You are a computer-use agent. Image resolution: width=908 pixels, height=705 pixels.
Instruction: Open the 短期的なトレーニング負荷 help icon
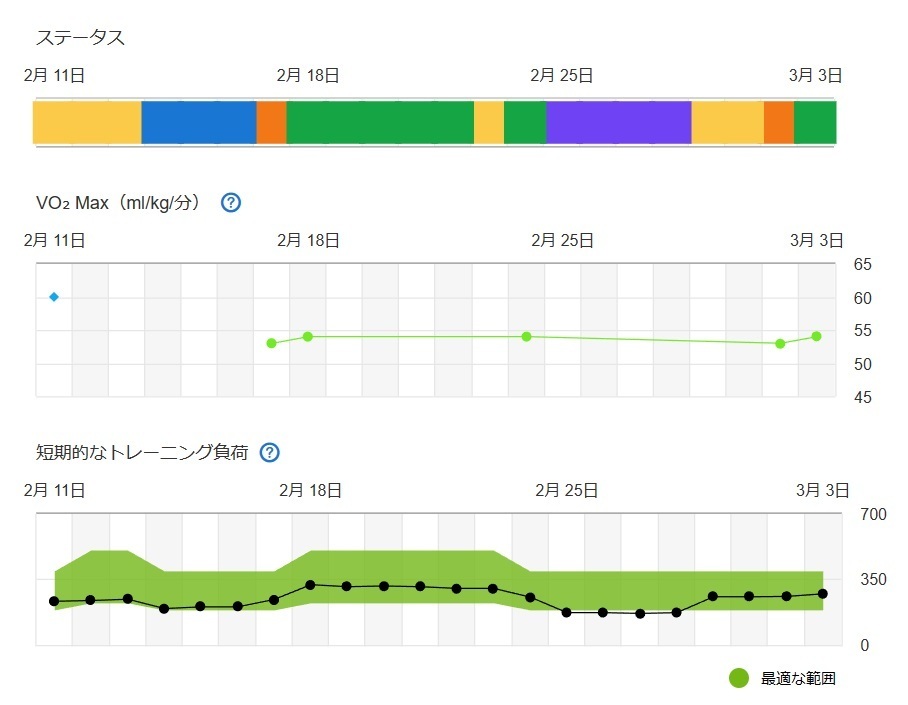point(269,452)
